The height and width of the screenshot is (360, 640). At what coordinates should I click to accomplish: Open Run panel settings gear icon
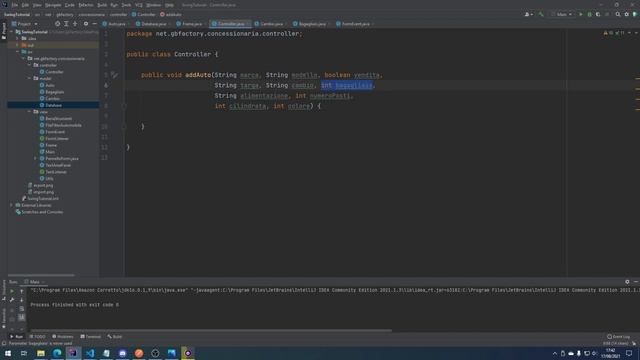[x=627, y=282]
